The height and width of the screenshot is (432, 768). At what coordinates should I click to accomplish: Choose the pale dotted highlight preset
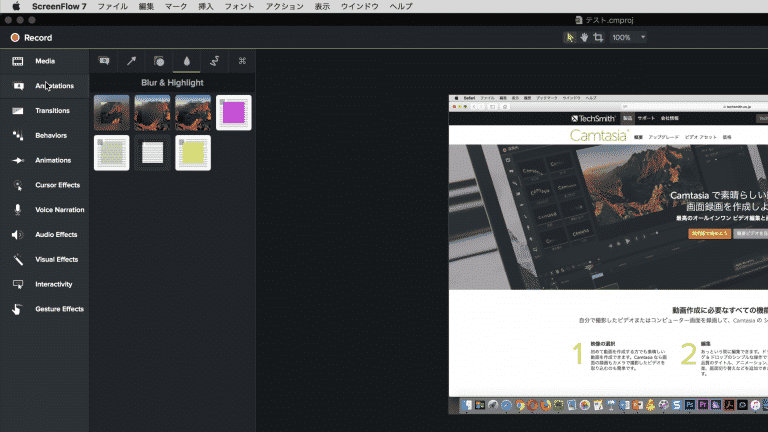112,153
